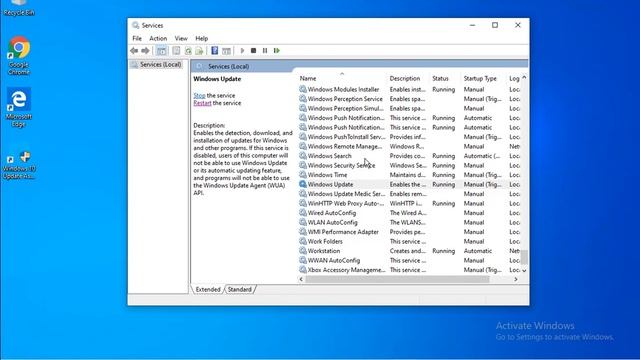Select Microsoft Edge desktop icon
Image resolution: width=640 pixels, height=360 pixels.
(19, 107)
